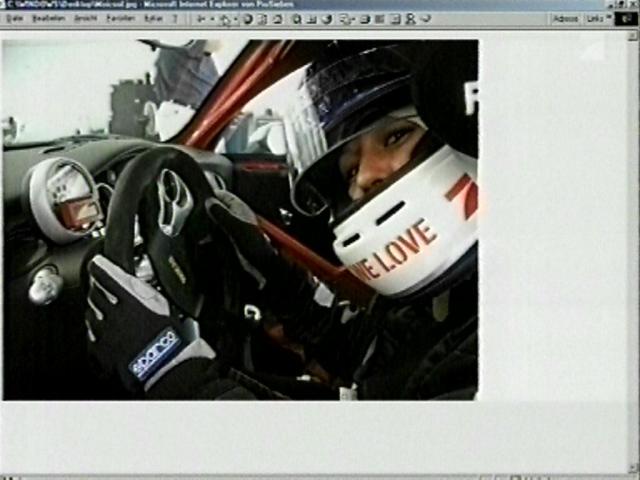Click the Links toolbar label

pos(595,18)
